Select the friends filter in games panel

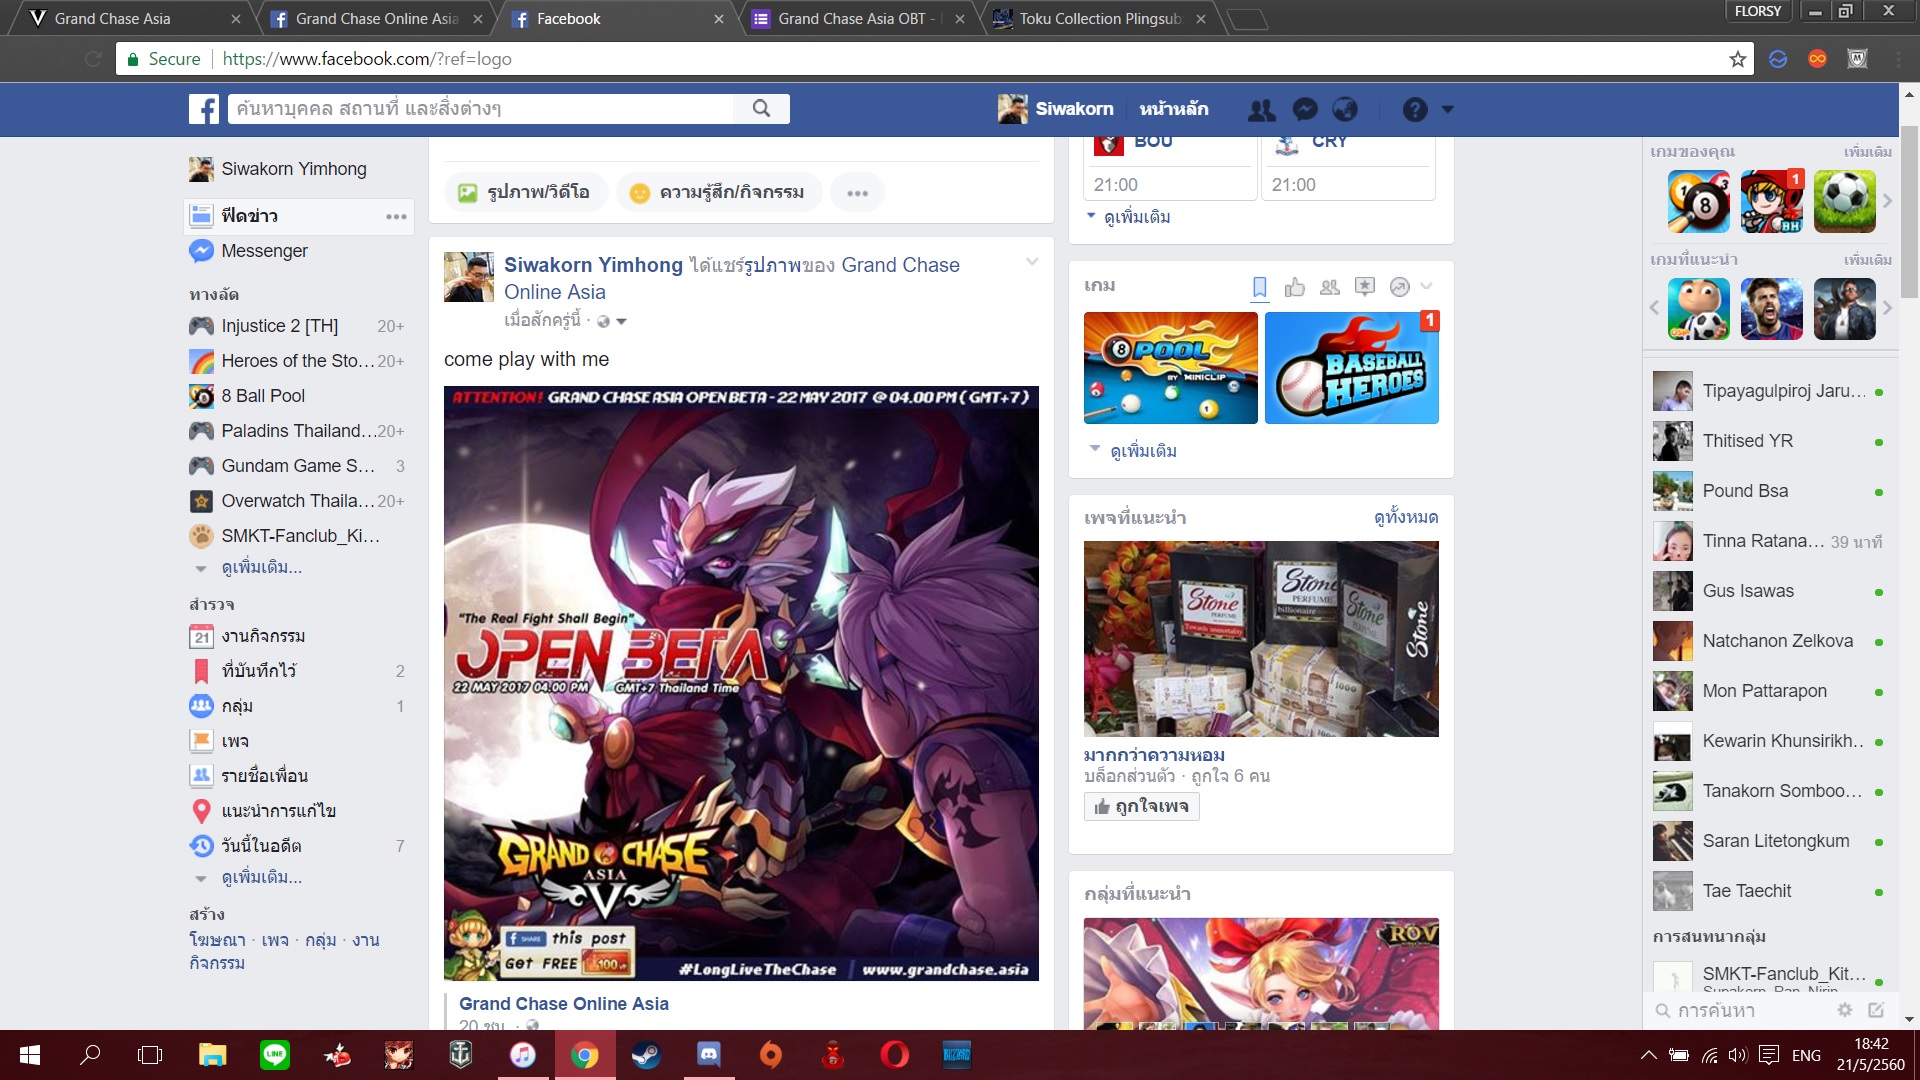tap(1330, 287)
